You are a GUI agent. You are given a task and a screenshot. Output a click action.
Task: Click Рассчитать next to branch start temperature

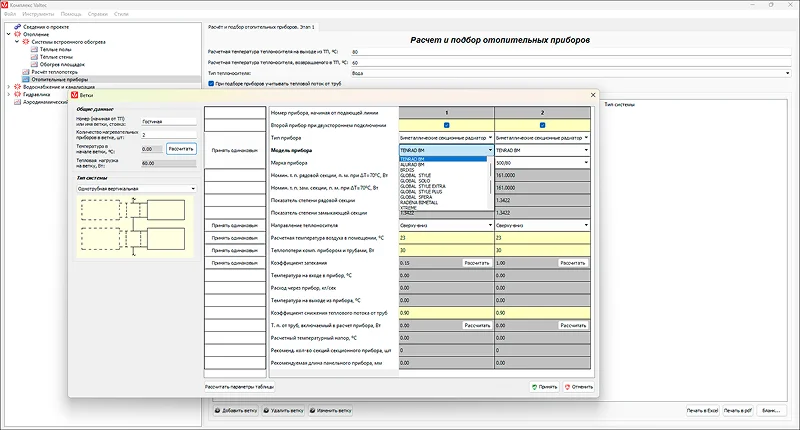181,149
